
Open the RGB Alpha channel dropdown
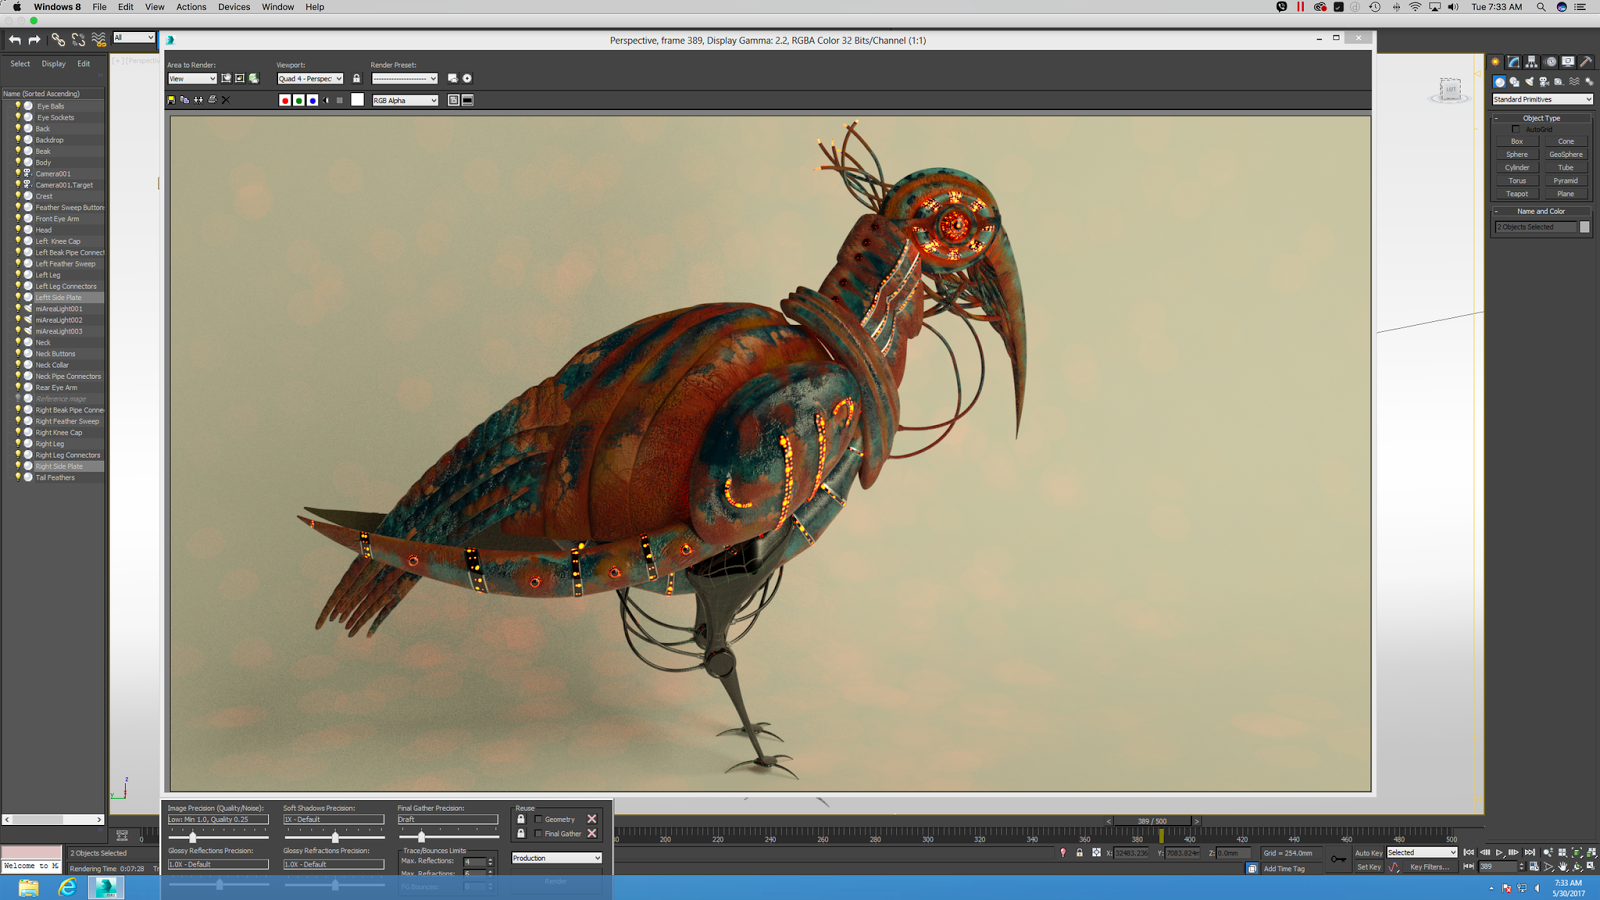pos(405,100)
